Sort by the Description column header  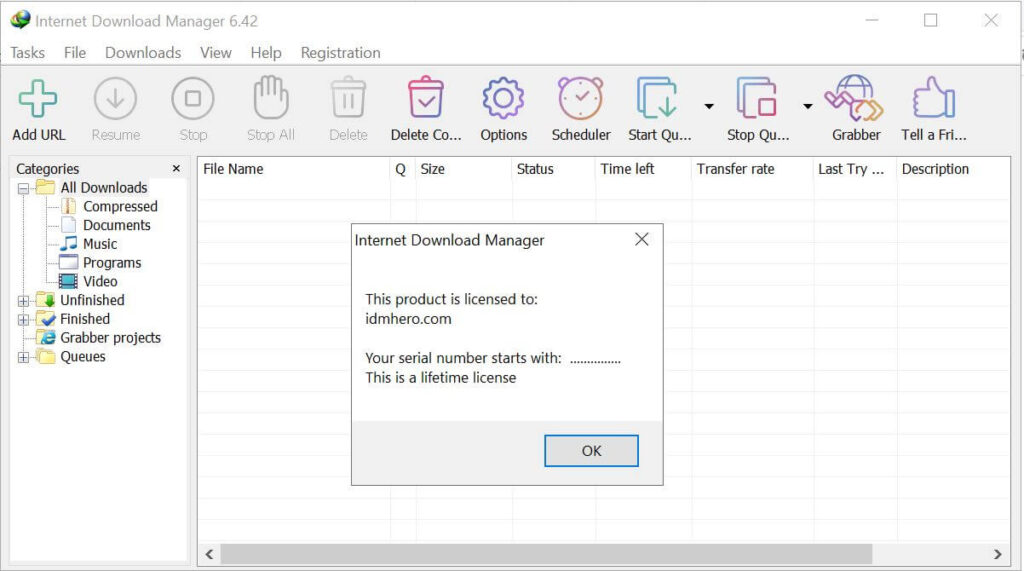[953, 169]
